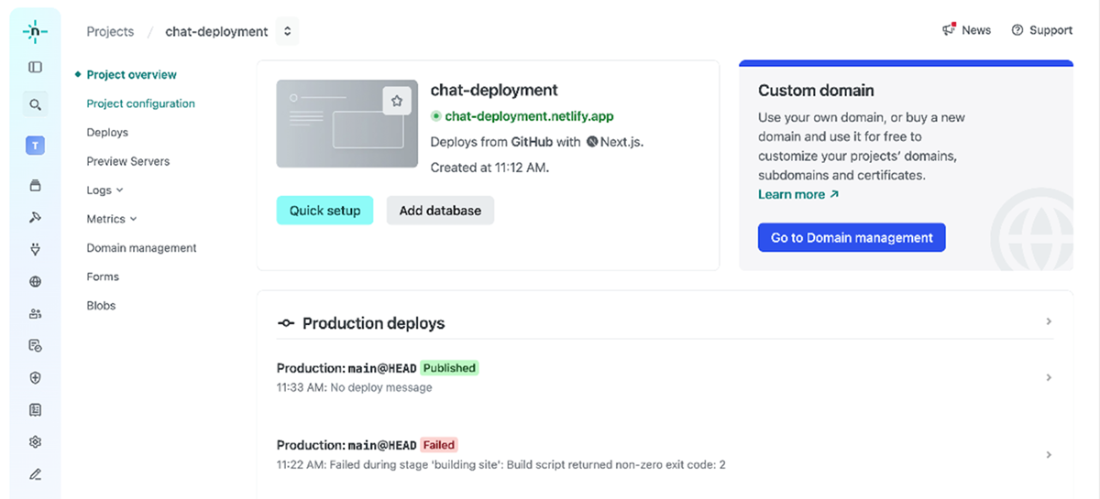
Task: Open the gear settings icon in sidebar
Action: point(35,442)
